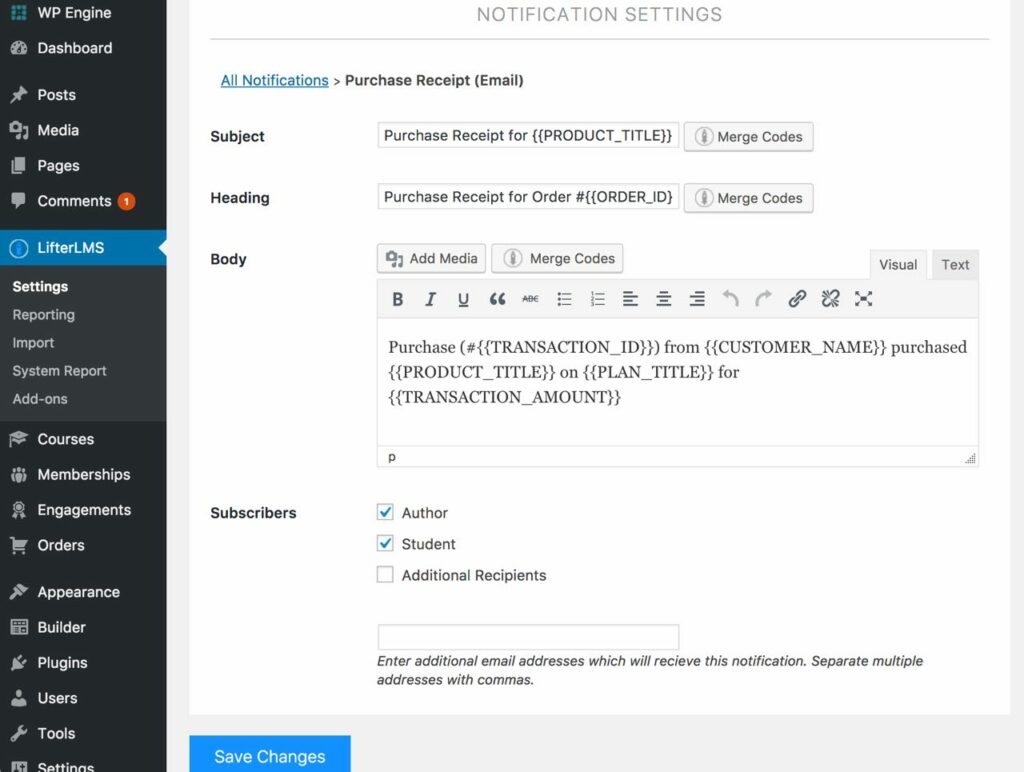Screen dimensions: 1024x772
Task: Apply strikethrough (ABC) formatting
Action: tap(530, 299)
